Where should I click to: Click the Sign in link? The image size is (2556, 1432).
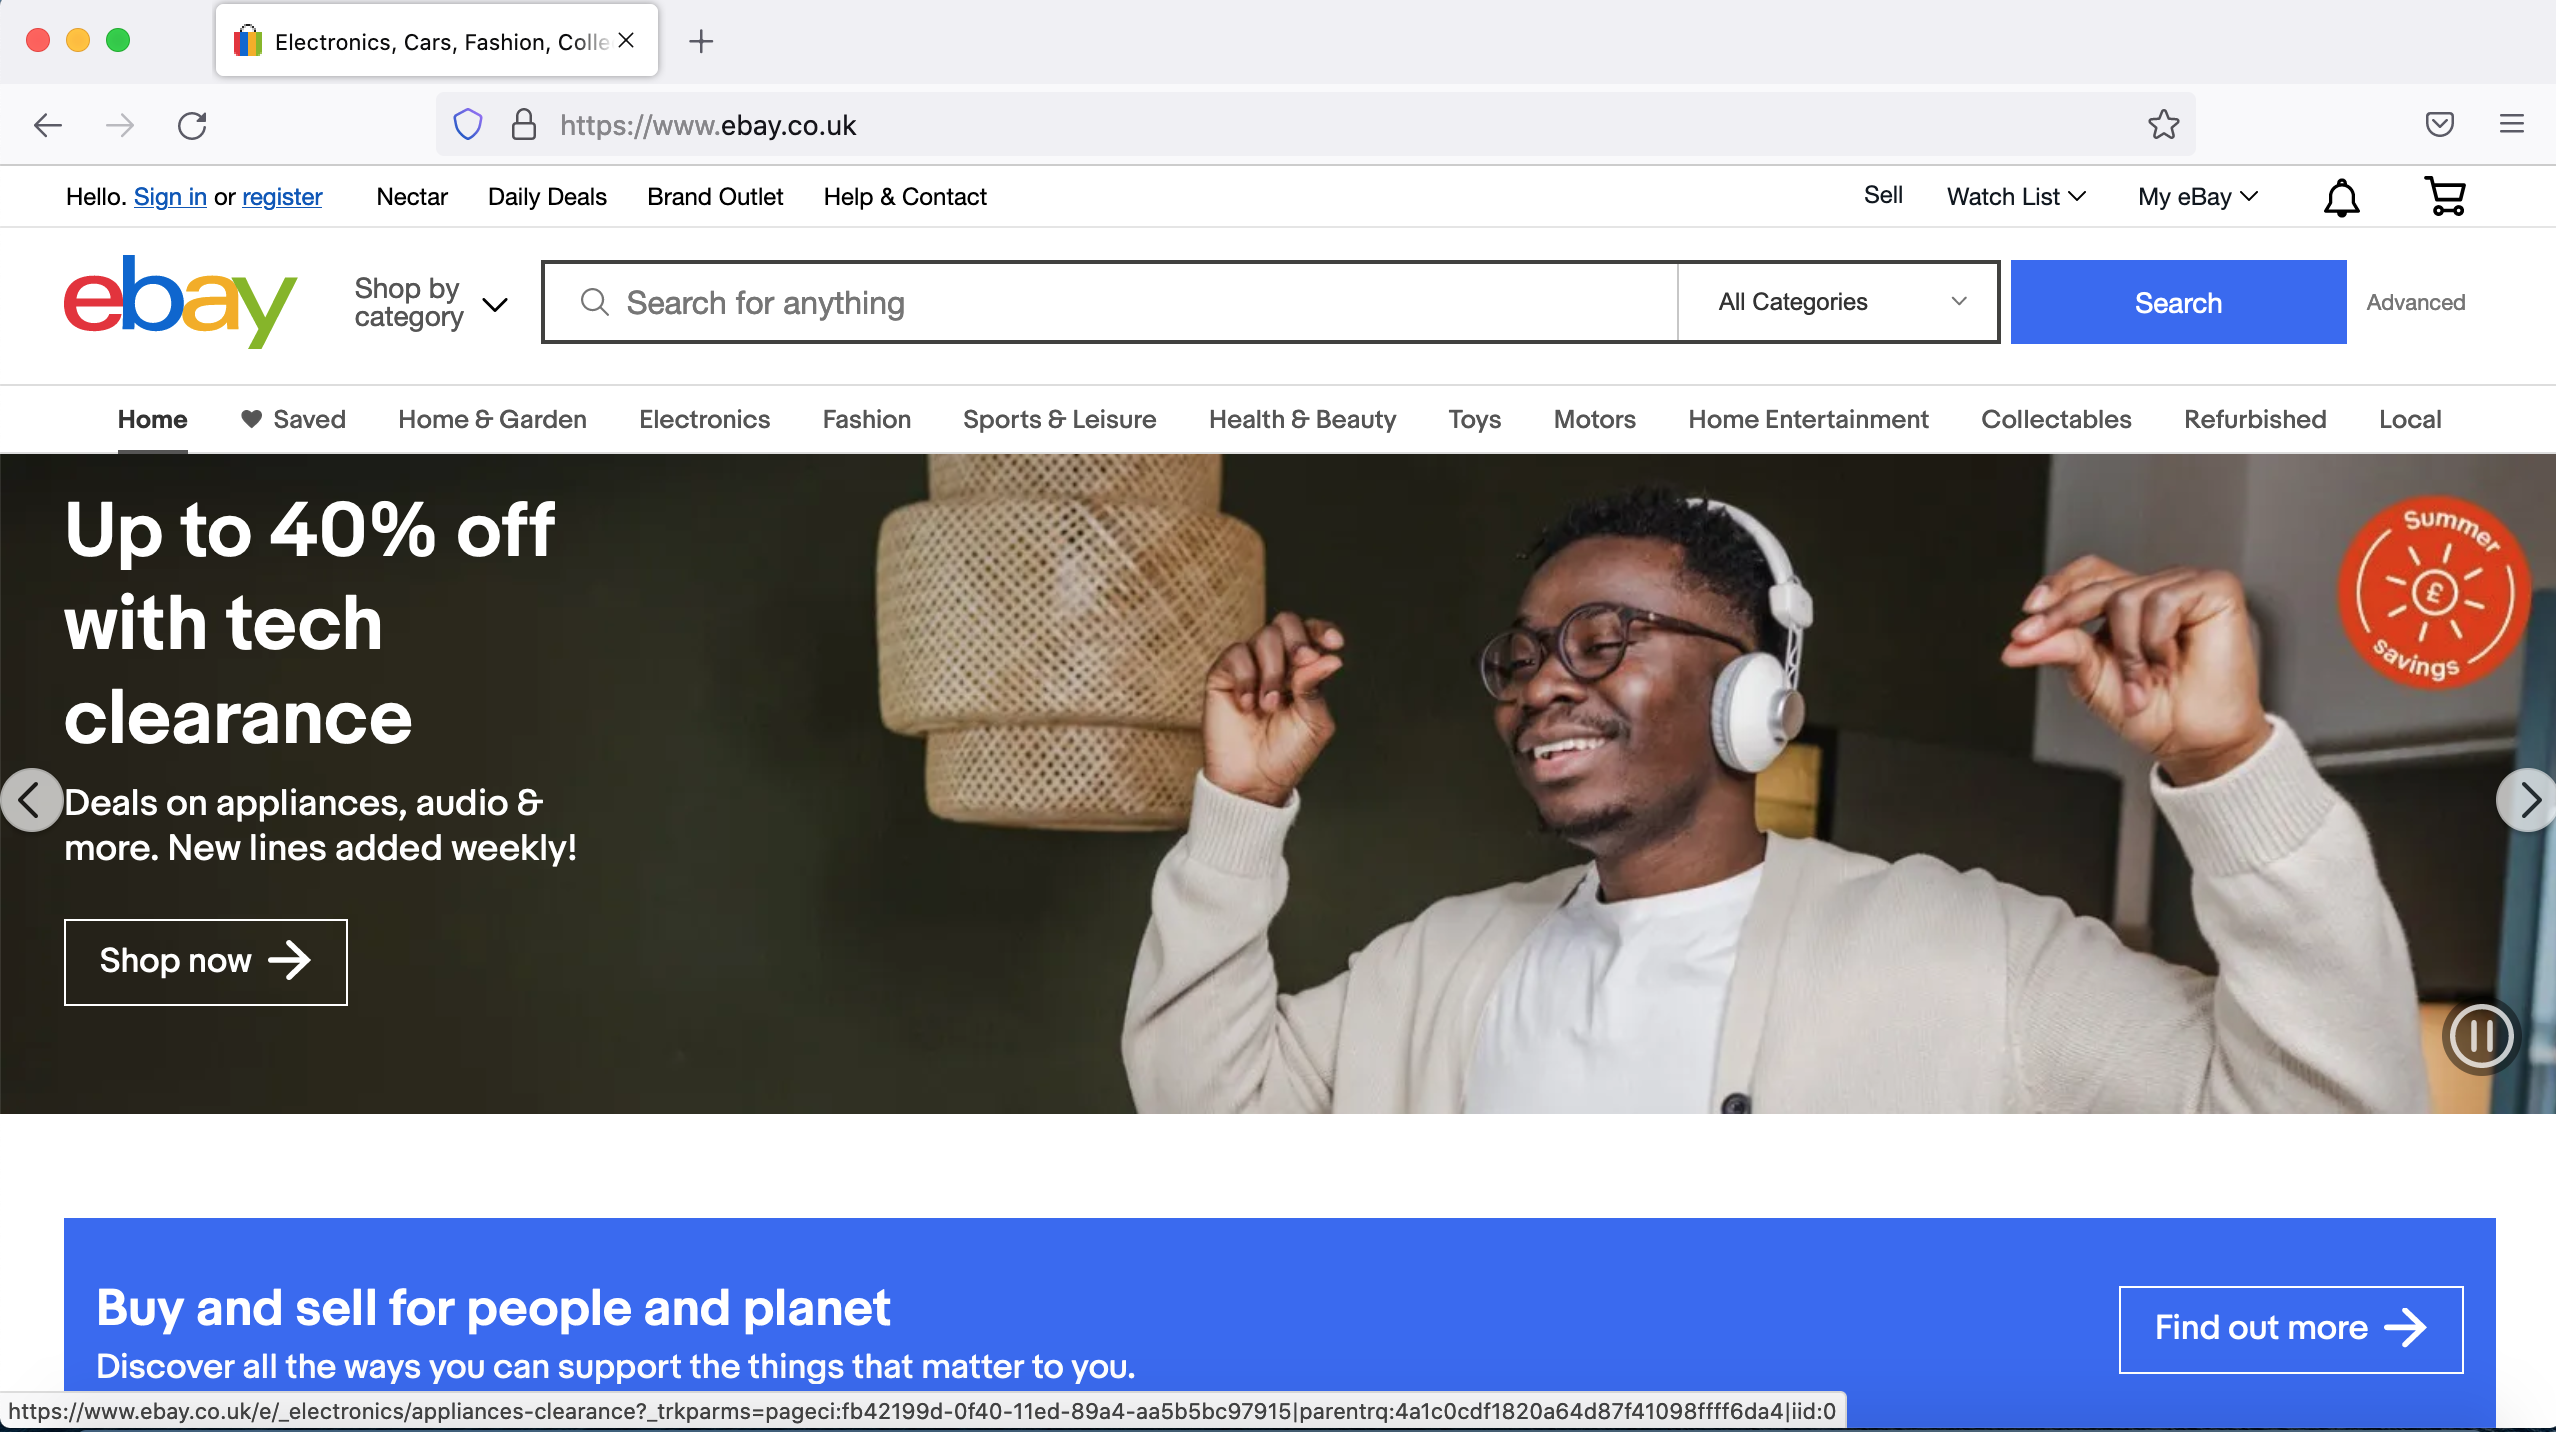(170, 197)
